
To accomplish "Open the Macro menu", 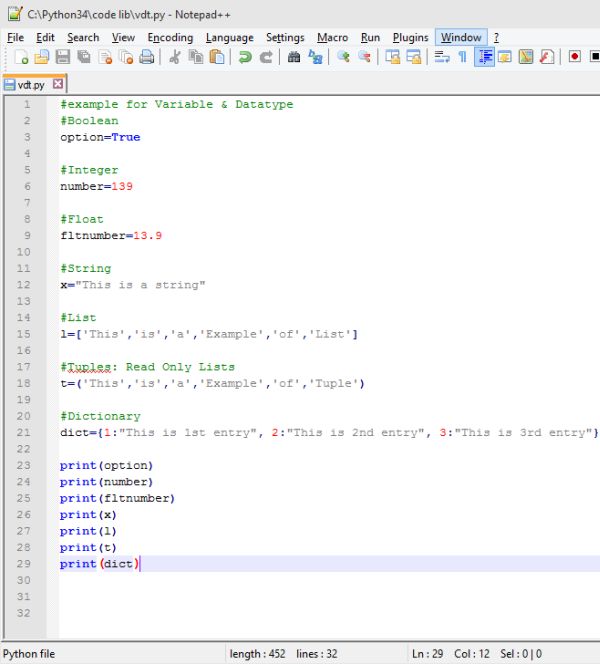I will [x=332, y=38].
